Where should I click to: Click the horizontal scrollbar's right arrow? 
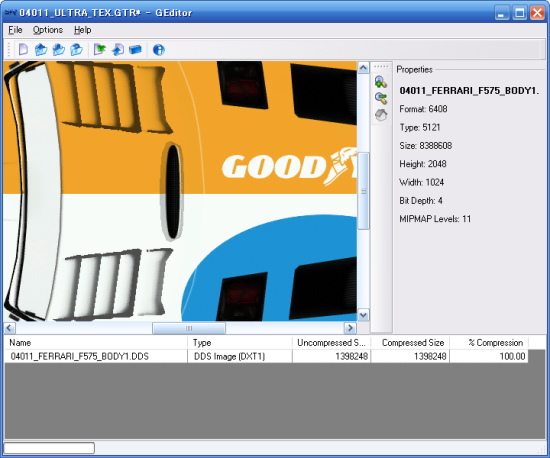point(350,328)
